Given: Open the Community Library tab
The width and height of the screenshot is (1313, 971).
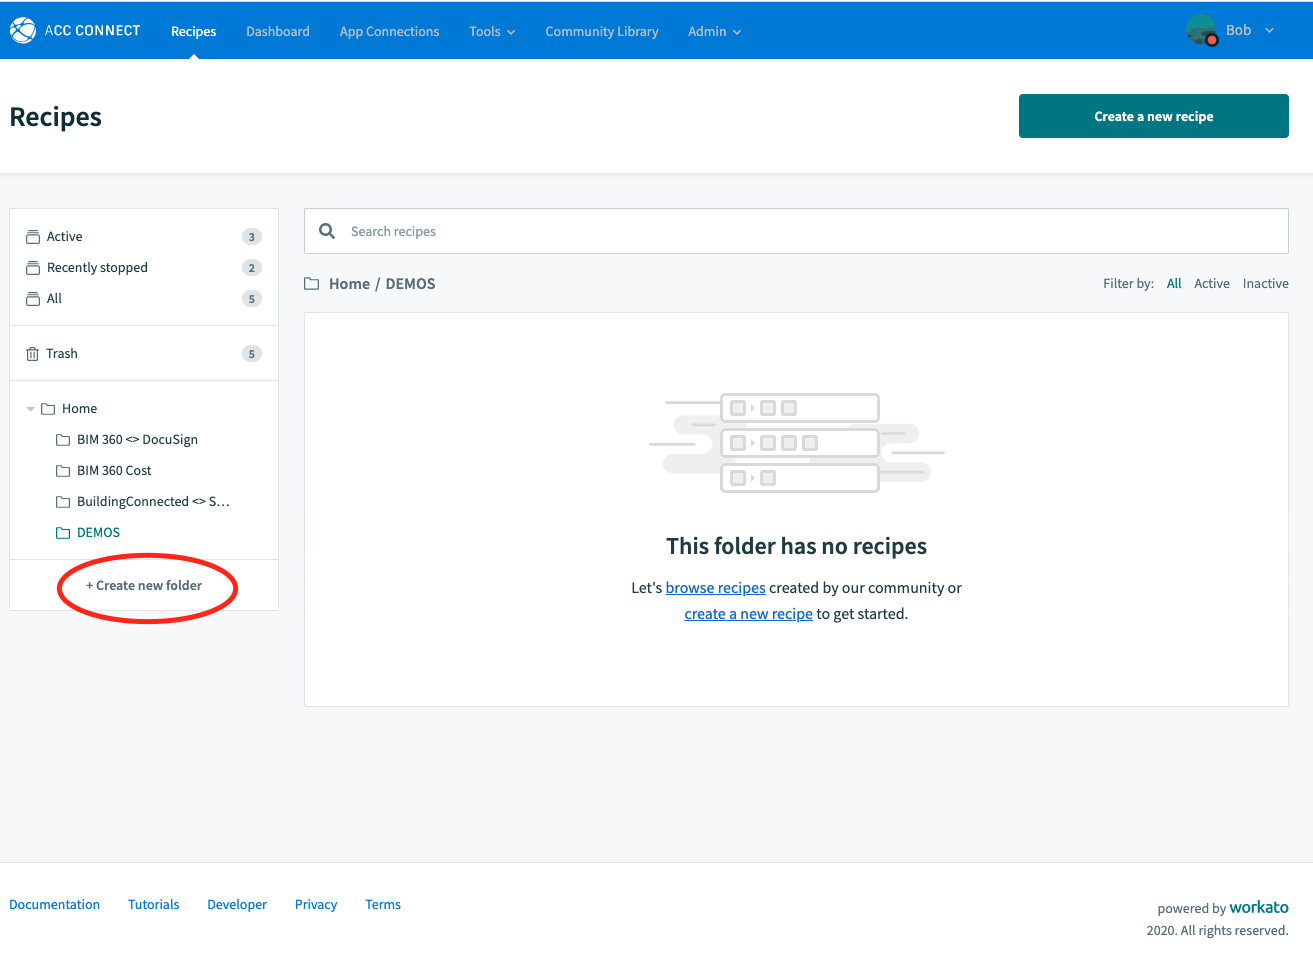Looking at the screenshot, I should click(x=602, y=32).
